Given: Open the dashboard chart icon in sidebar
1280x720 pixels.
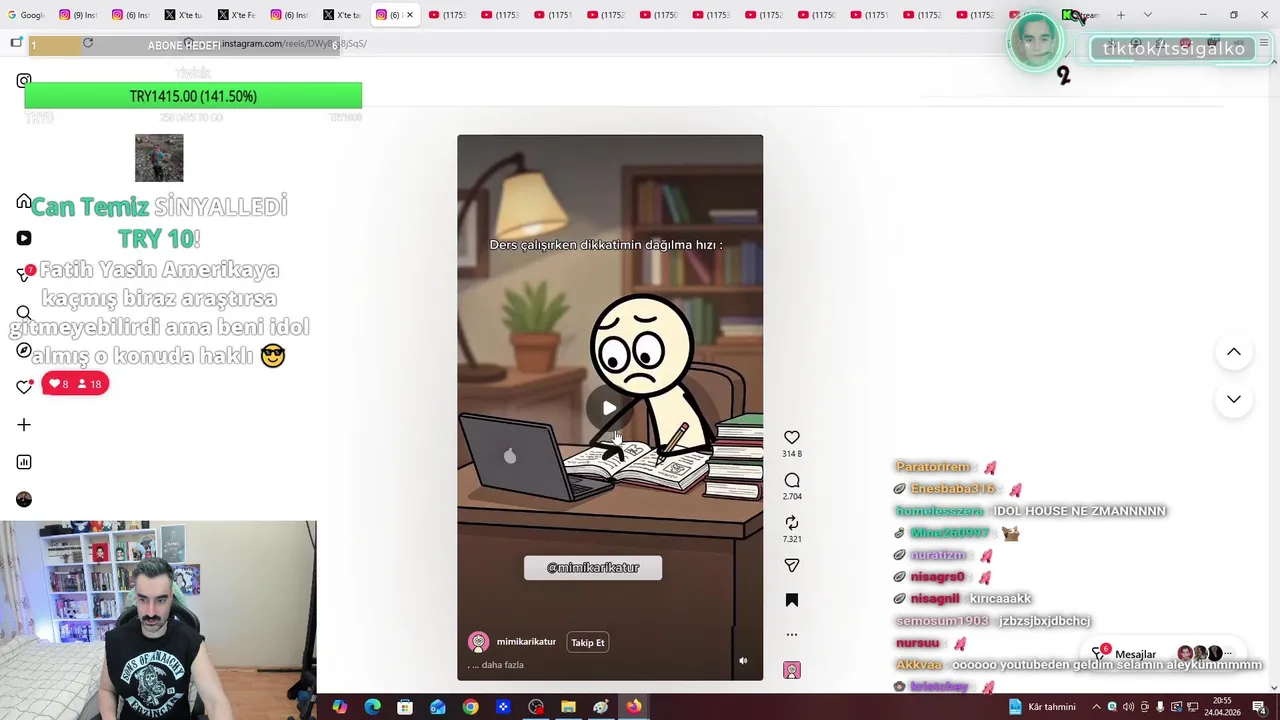Looking at the screenshot, I should pyautogui.click(x=24, y=462).
